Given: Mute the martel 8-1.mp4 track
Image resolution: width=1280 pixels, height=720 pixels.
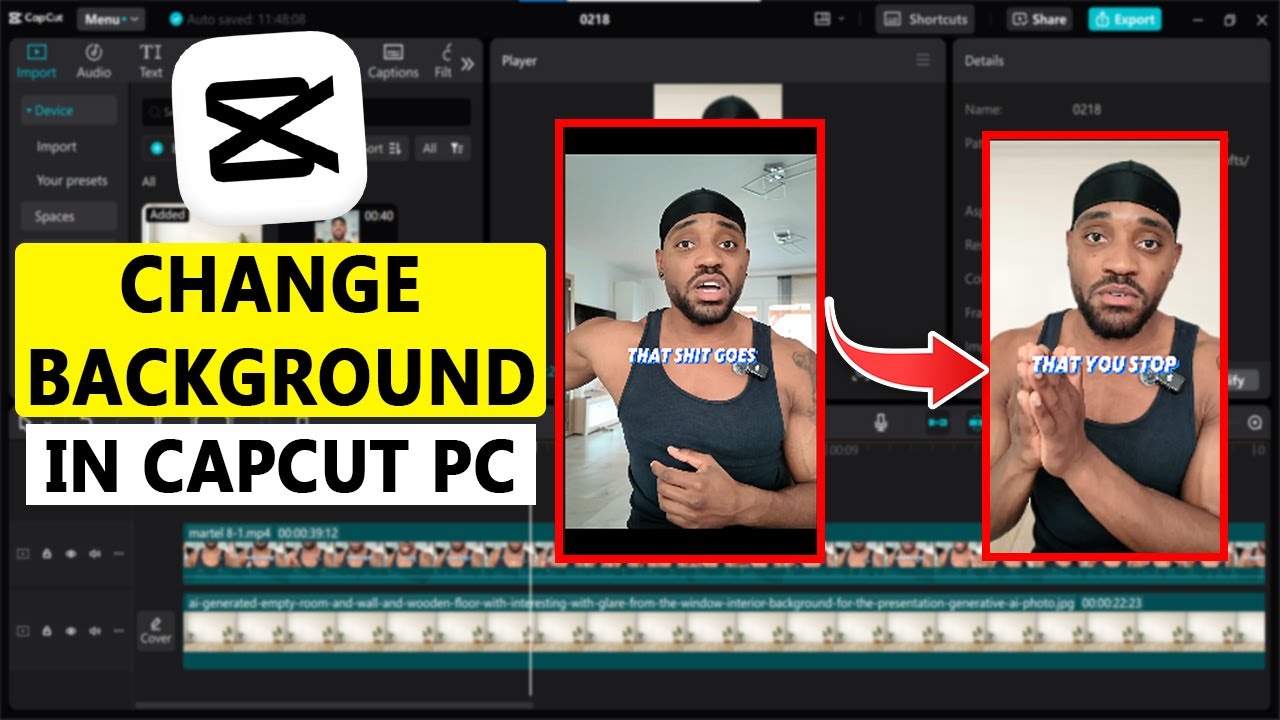Looking at the screenshot, I should point(95,552).
